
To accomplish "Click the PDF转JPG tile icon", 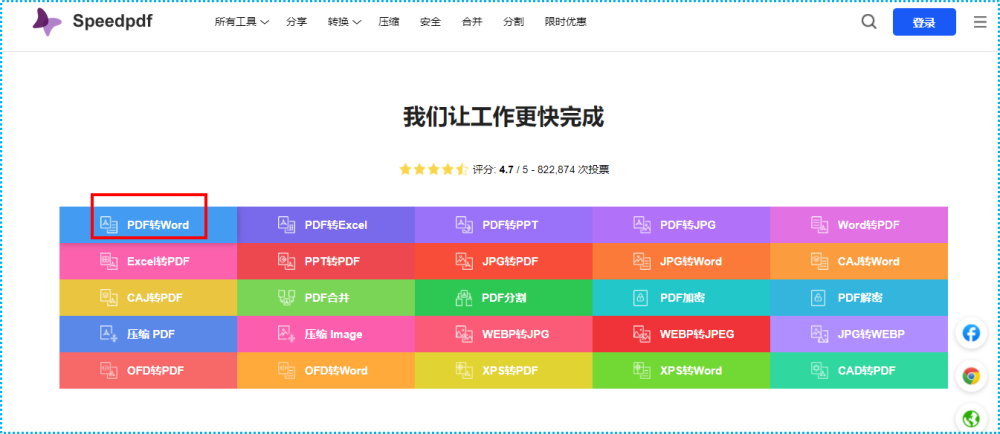I will point(642,224).
